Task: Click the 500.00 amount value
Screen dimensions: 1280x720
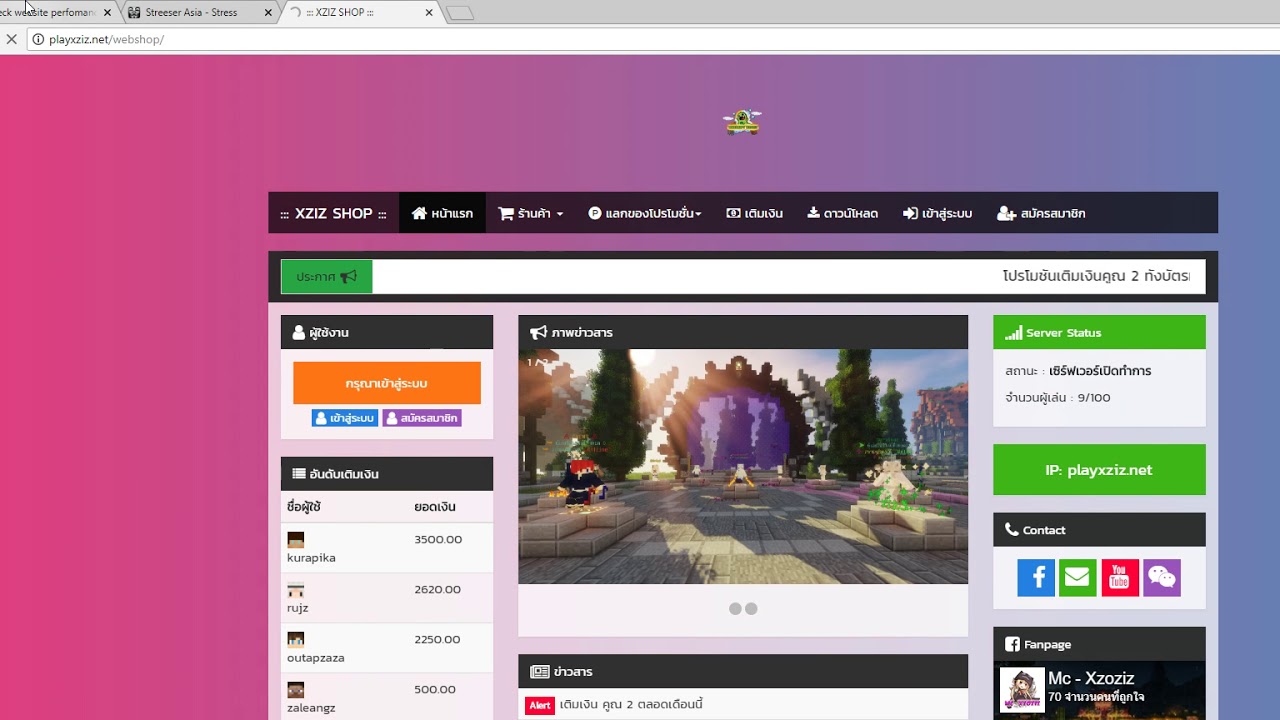Action: 435,690
